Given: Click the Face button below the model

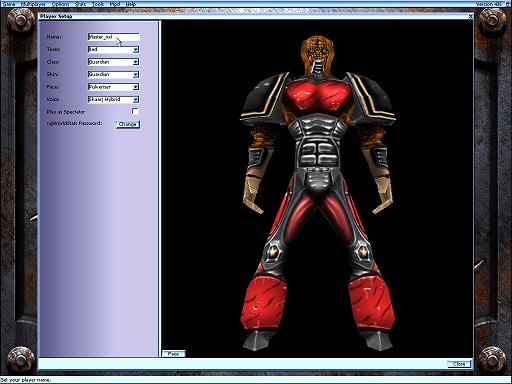Looking at the screenshot, I should tap(173, 354).
